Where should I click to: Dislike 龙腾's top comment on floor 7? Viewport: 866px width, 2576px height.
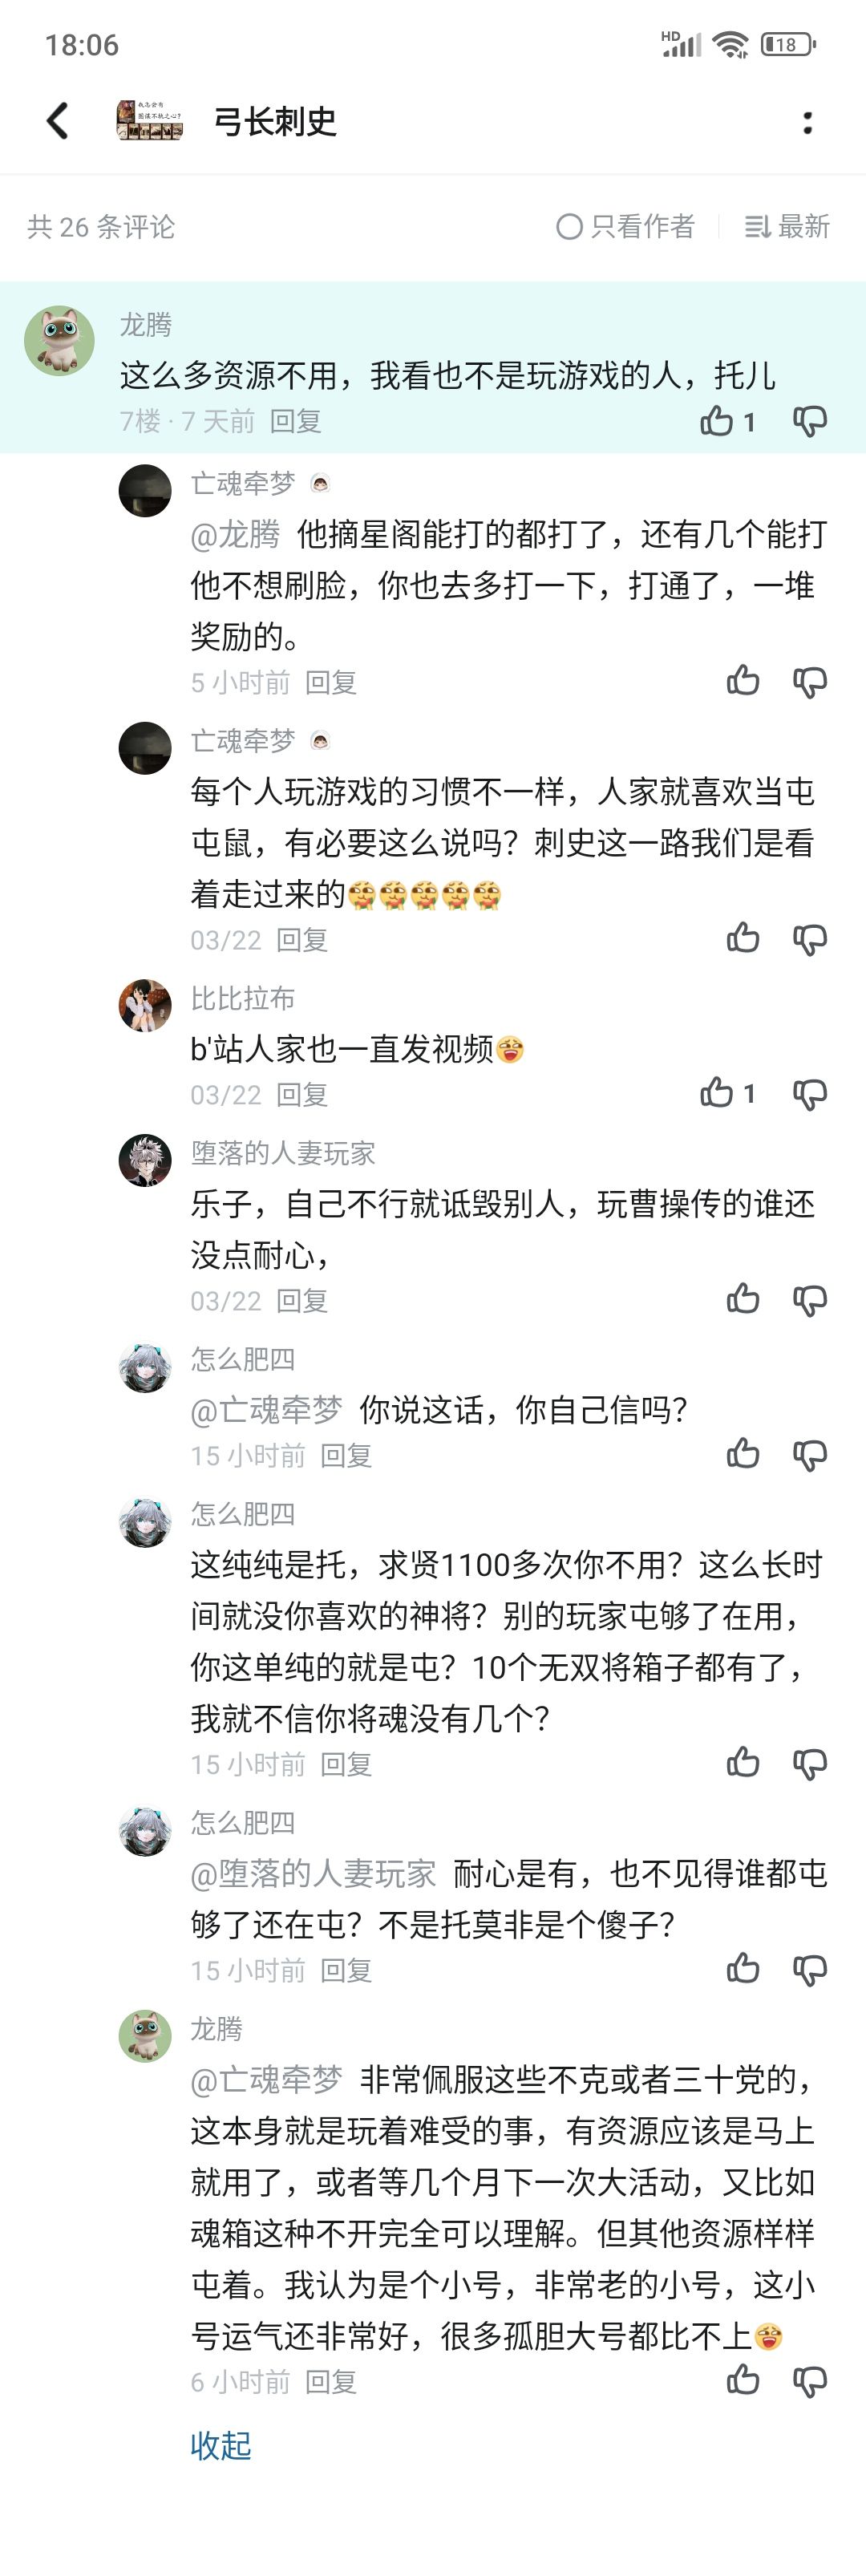[x=809, y=421]
